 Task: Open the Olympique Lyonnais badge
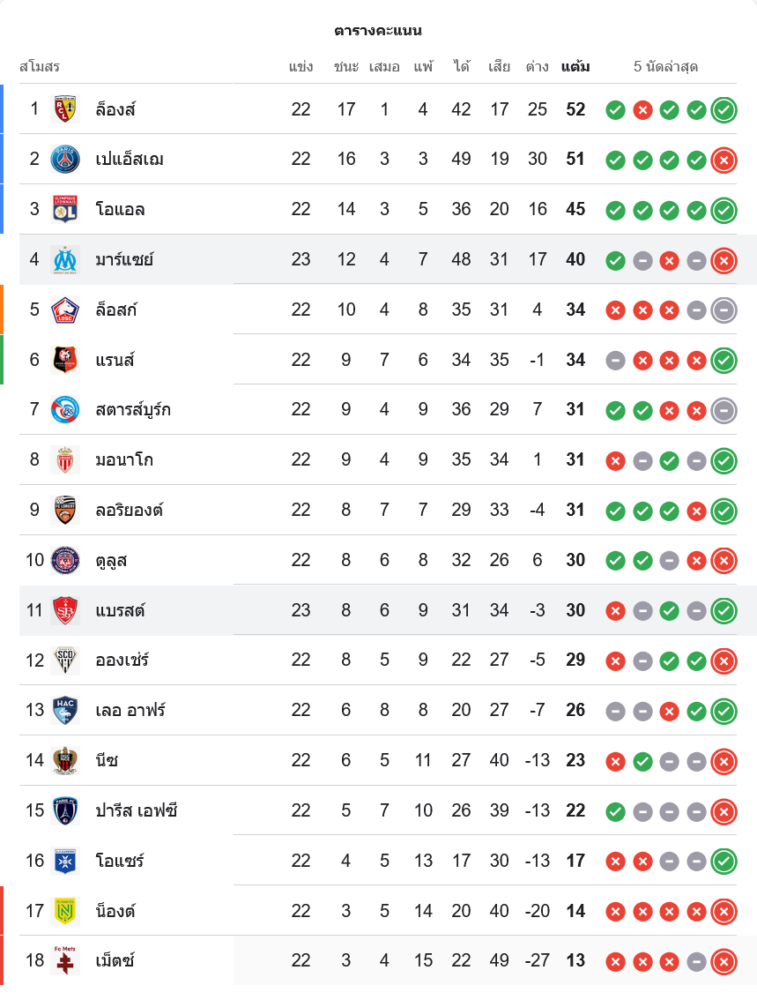click(66, 209)
